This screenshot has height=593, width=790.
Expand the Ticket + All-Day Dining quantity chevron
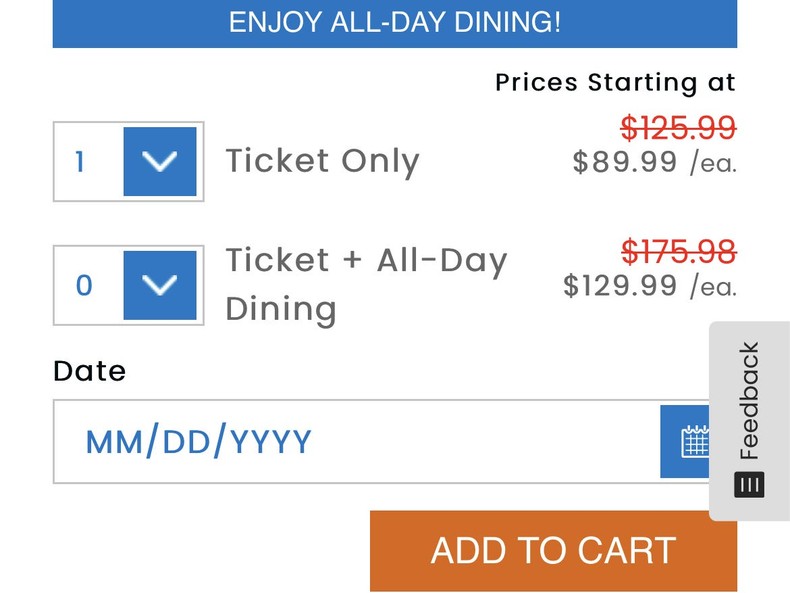(x=160, y=285)
